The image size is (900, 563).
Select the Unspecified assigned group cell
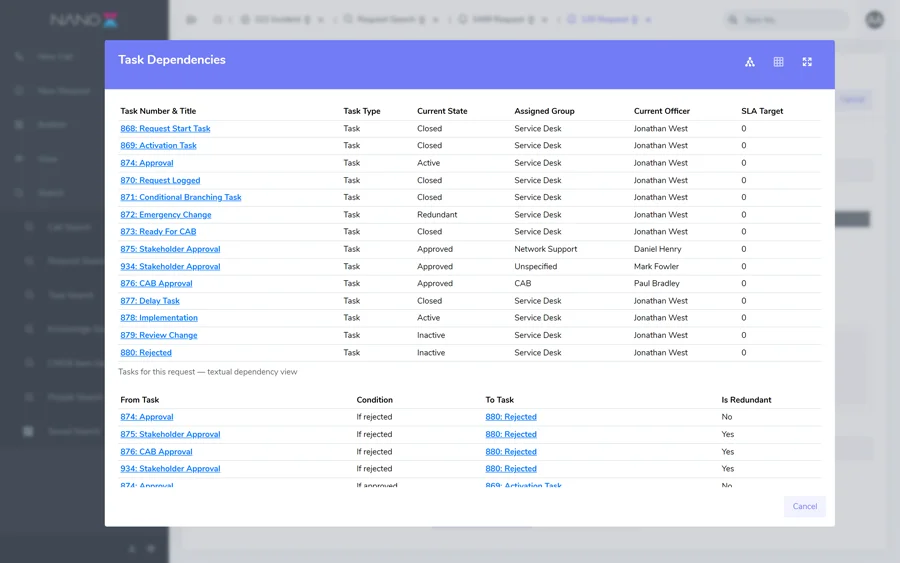[536, 266]
